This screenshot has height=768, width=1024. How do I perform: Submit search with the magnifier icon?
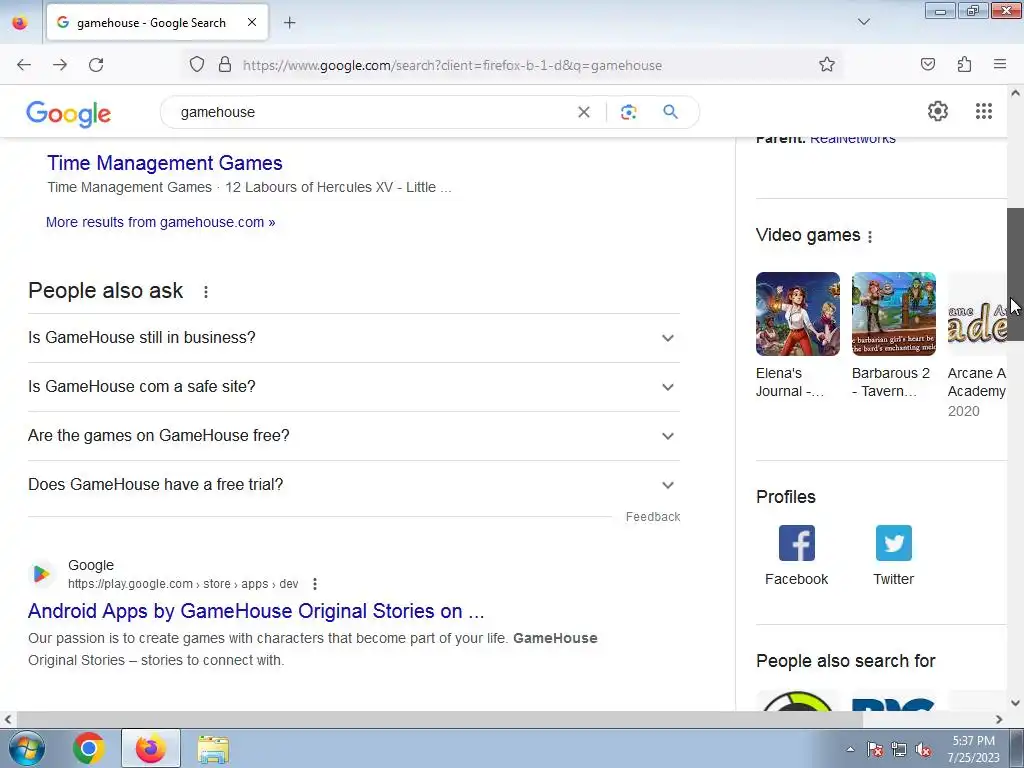point(671,112)
